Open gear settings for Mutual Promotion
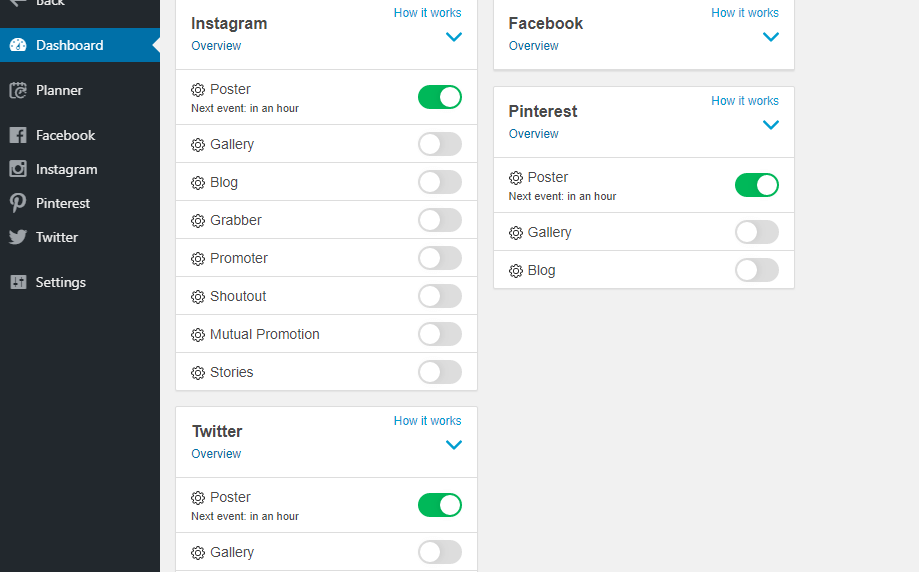This screenshot has height=572, width=919. [198, 335]
